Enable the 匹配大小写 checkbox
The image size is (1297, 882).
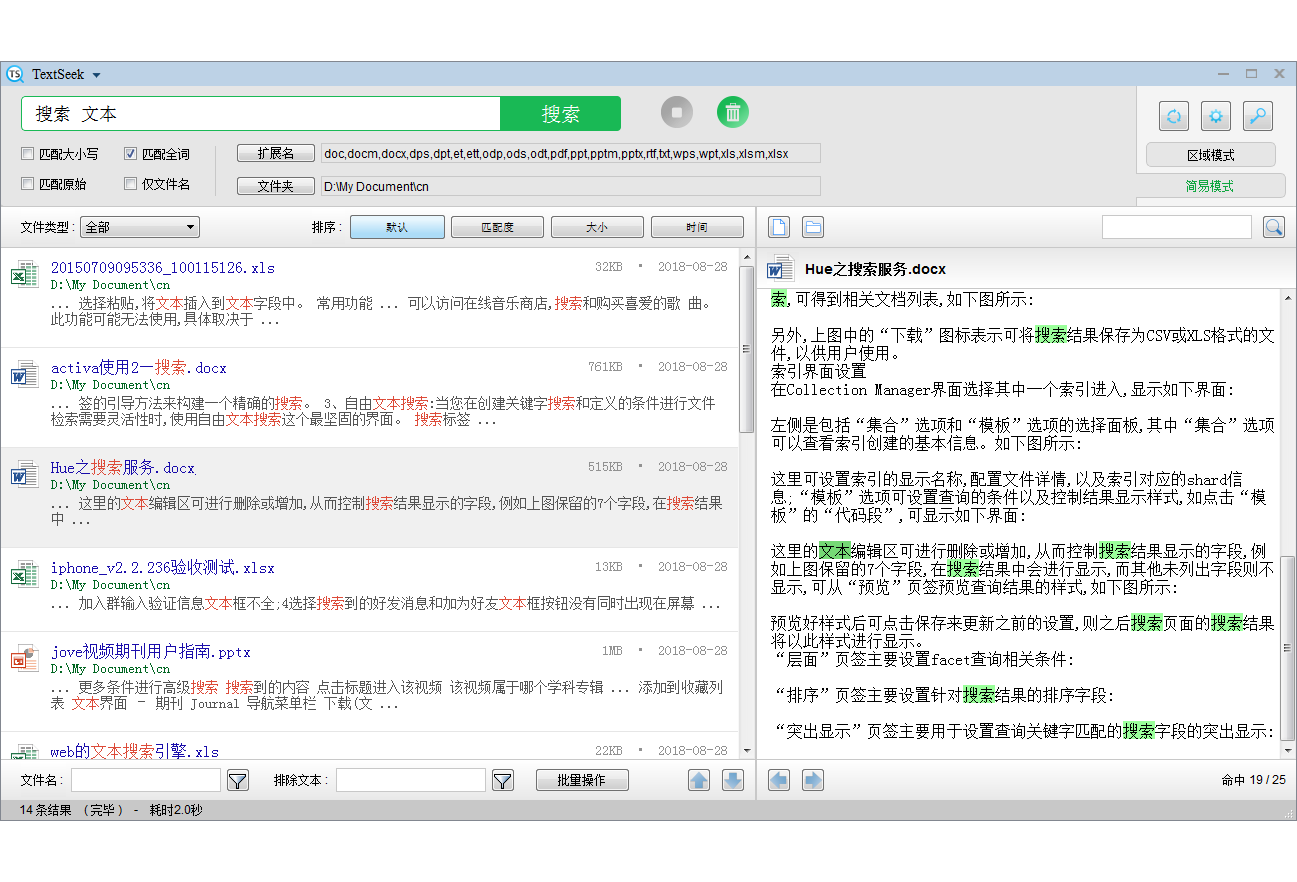(x=28, y=154)
